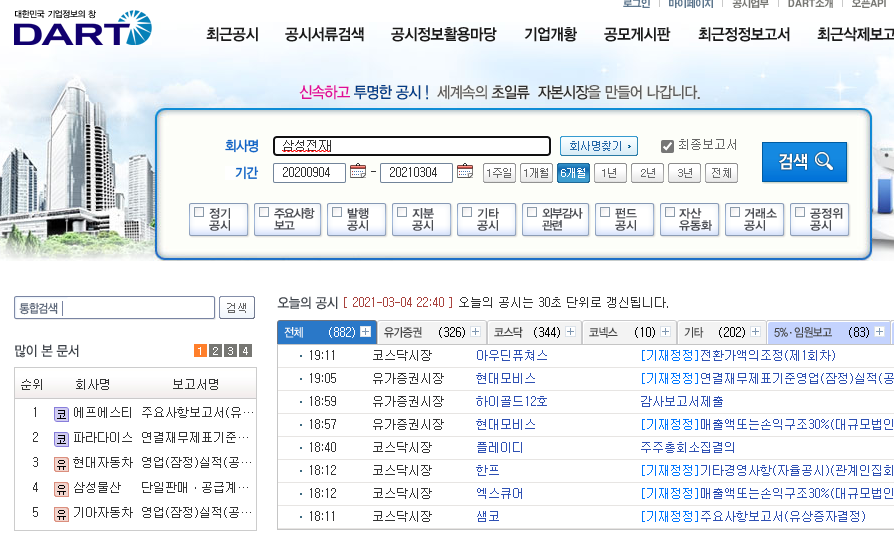The height and width of the screenshot is (551, 894).
Task: Set period to 1개월
Action: coord(536,173)
